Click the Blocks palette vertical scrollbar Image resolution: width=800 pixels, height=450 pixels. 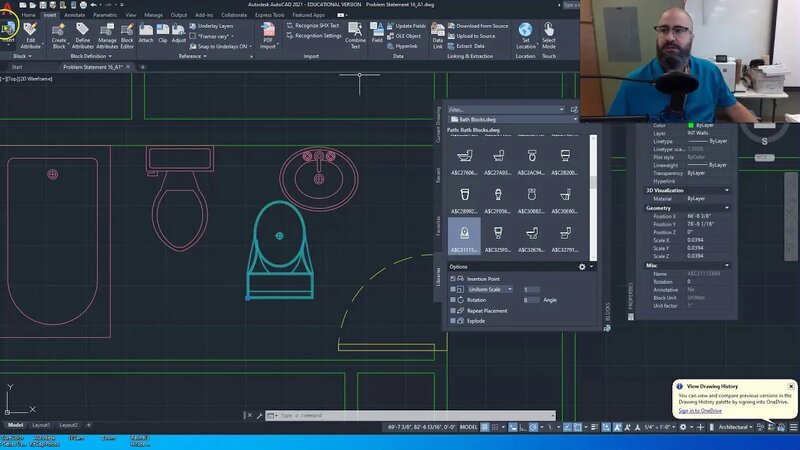point(593,198)
